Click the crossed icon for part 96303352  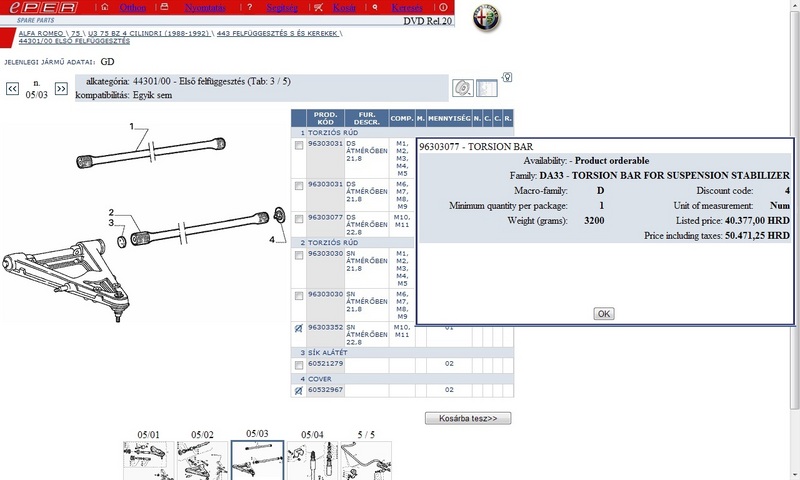click(299, 329)
